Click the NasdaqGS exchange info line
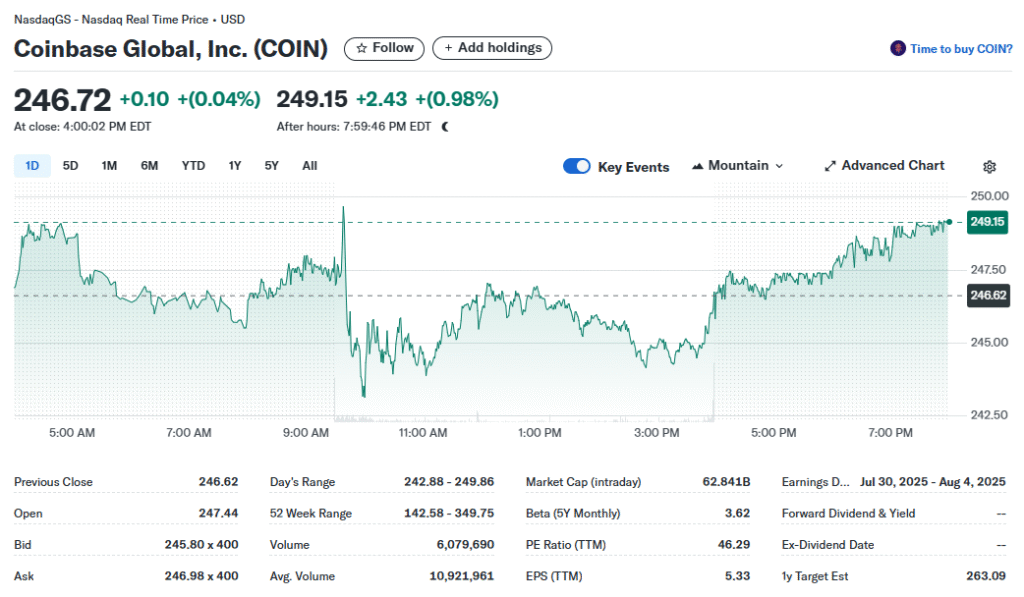Viewport: 1024px width, 597px height. coord(129,20)
